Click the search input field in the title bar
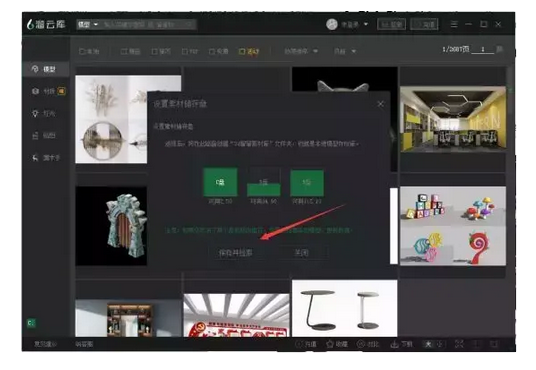Viewport: 536px width, 370px height. (148, 24)
